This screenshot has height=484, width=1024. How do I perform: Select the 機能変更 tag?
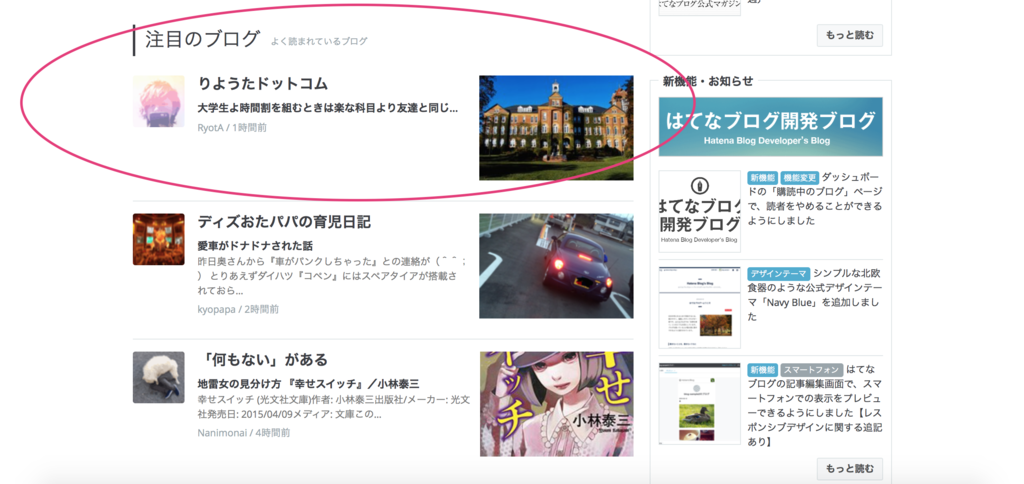pyautogui.click(x=799, y=178)
